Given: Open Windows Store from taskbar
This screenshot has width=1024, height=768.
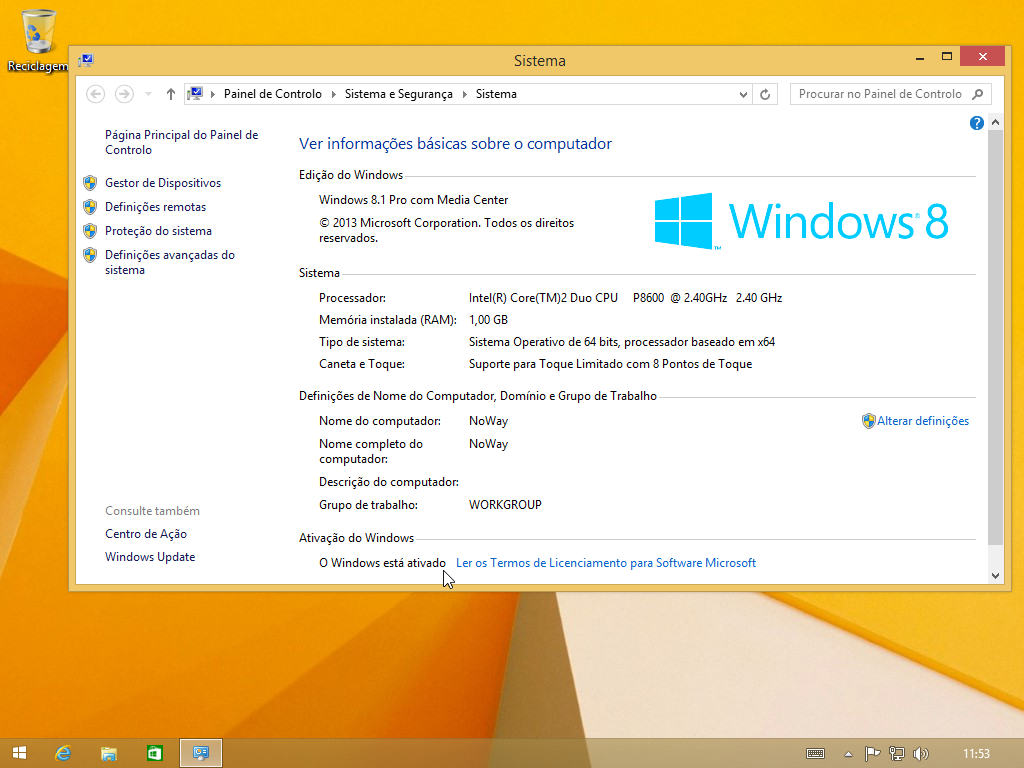Looking at the screenshot, I should click(x=154, y=753).
